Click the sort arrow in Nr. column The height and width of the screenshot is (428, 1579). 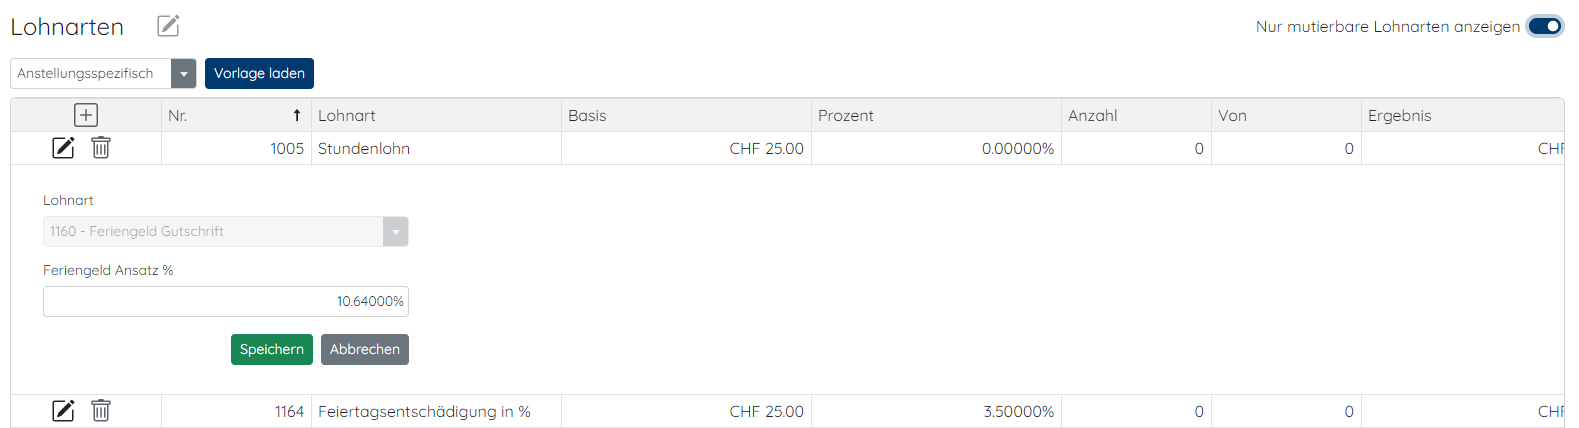pyautogui.click(x=297, y=115)
